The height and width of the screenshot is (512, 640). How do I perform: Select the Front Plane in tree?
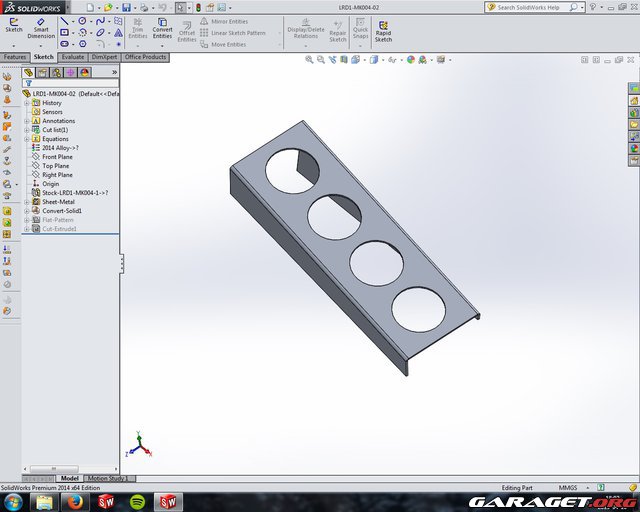pos(57,157)
